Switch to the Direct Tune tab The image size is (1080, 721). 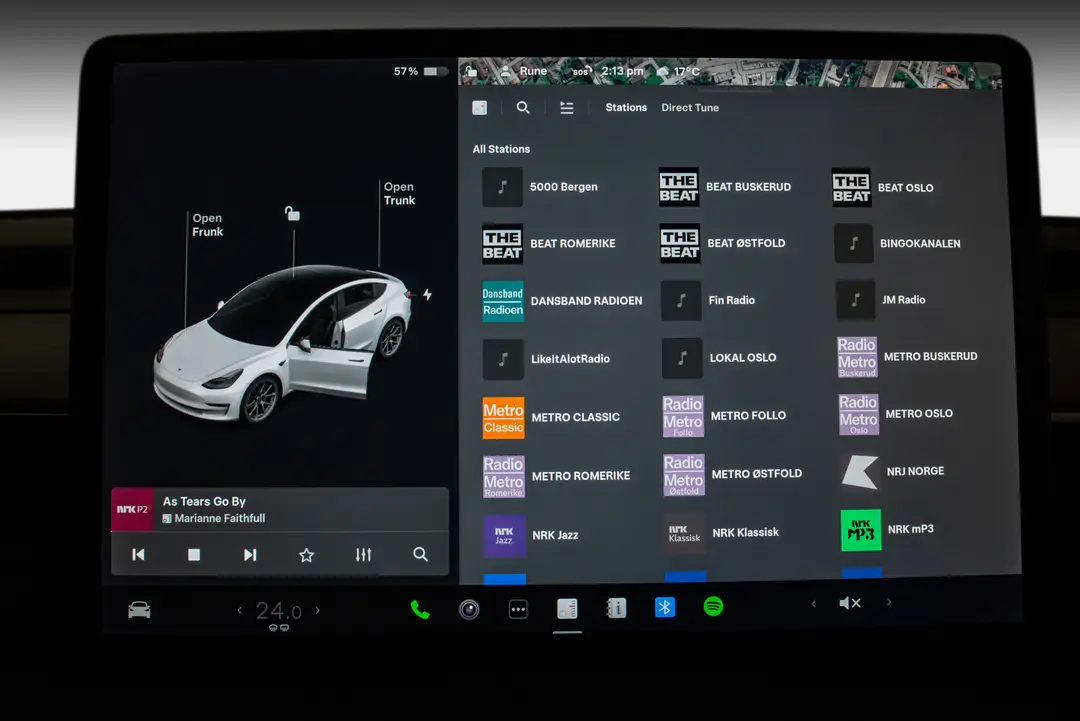pos(690,107)
